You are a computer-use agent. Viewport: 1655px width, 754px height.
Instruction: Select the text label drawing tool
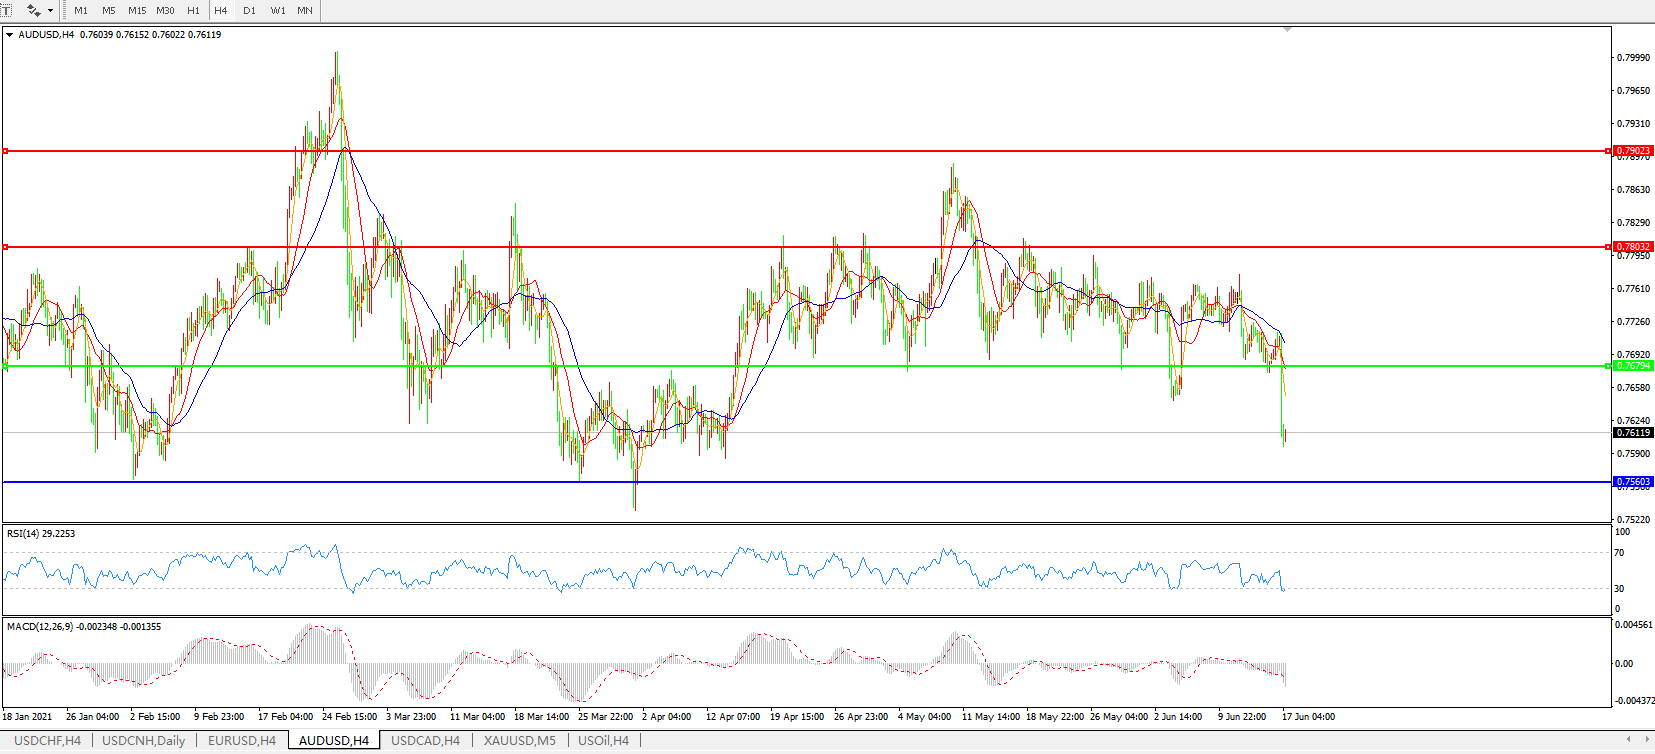tap(6, 10)
